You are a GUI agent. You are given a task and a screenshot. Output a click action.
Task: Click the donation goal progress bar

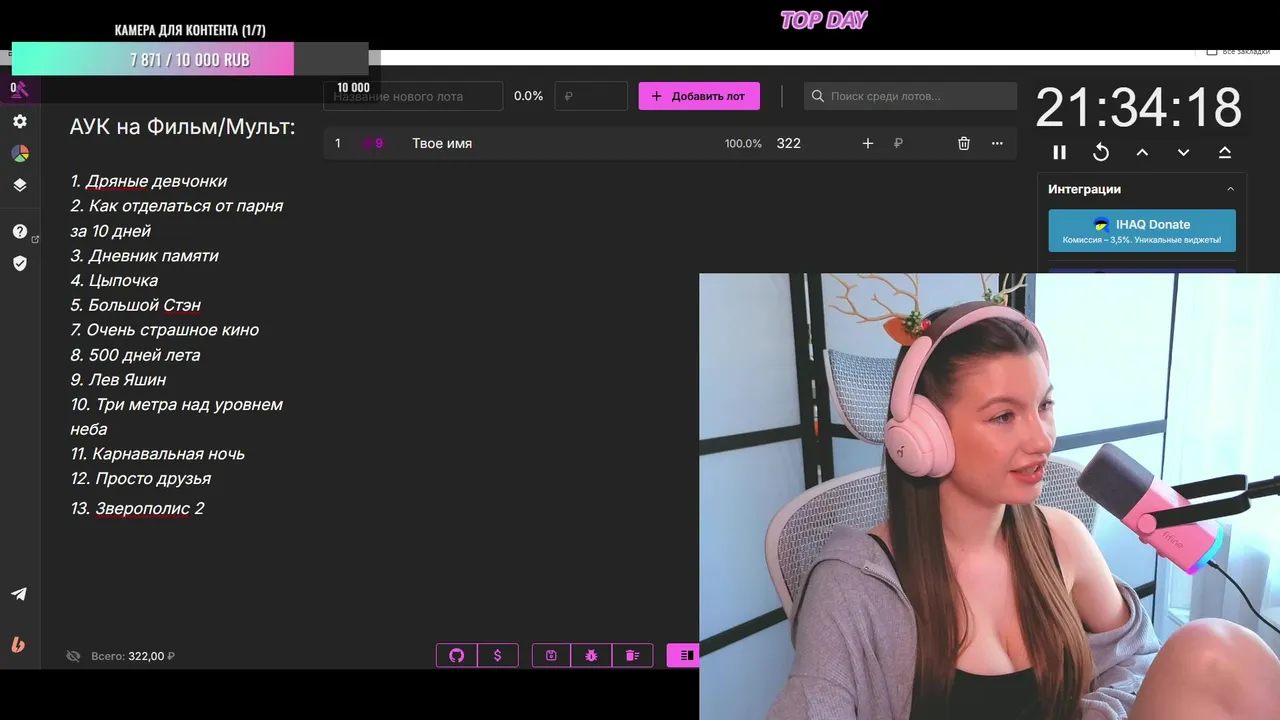point(190,59)
